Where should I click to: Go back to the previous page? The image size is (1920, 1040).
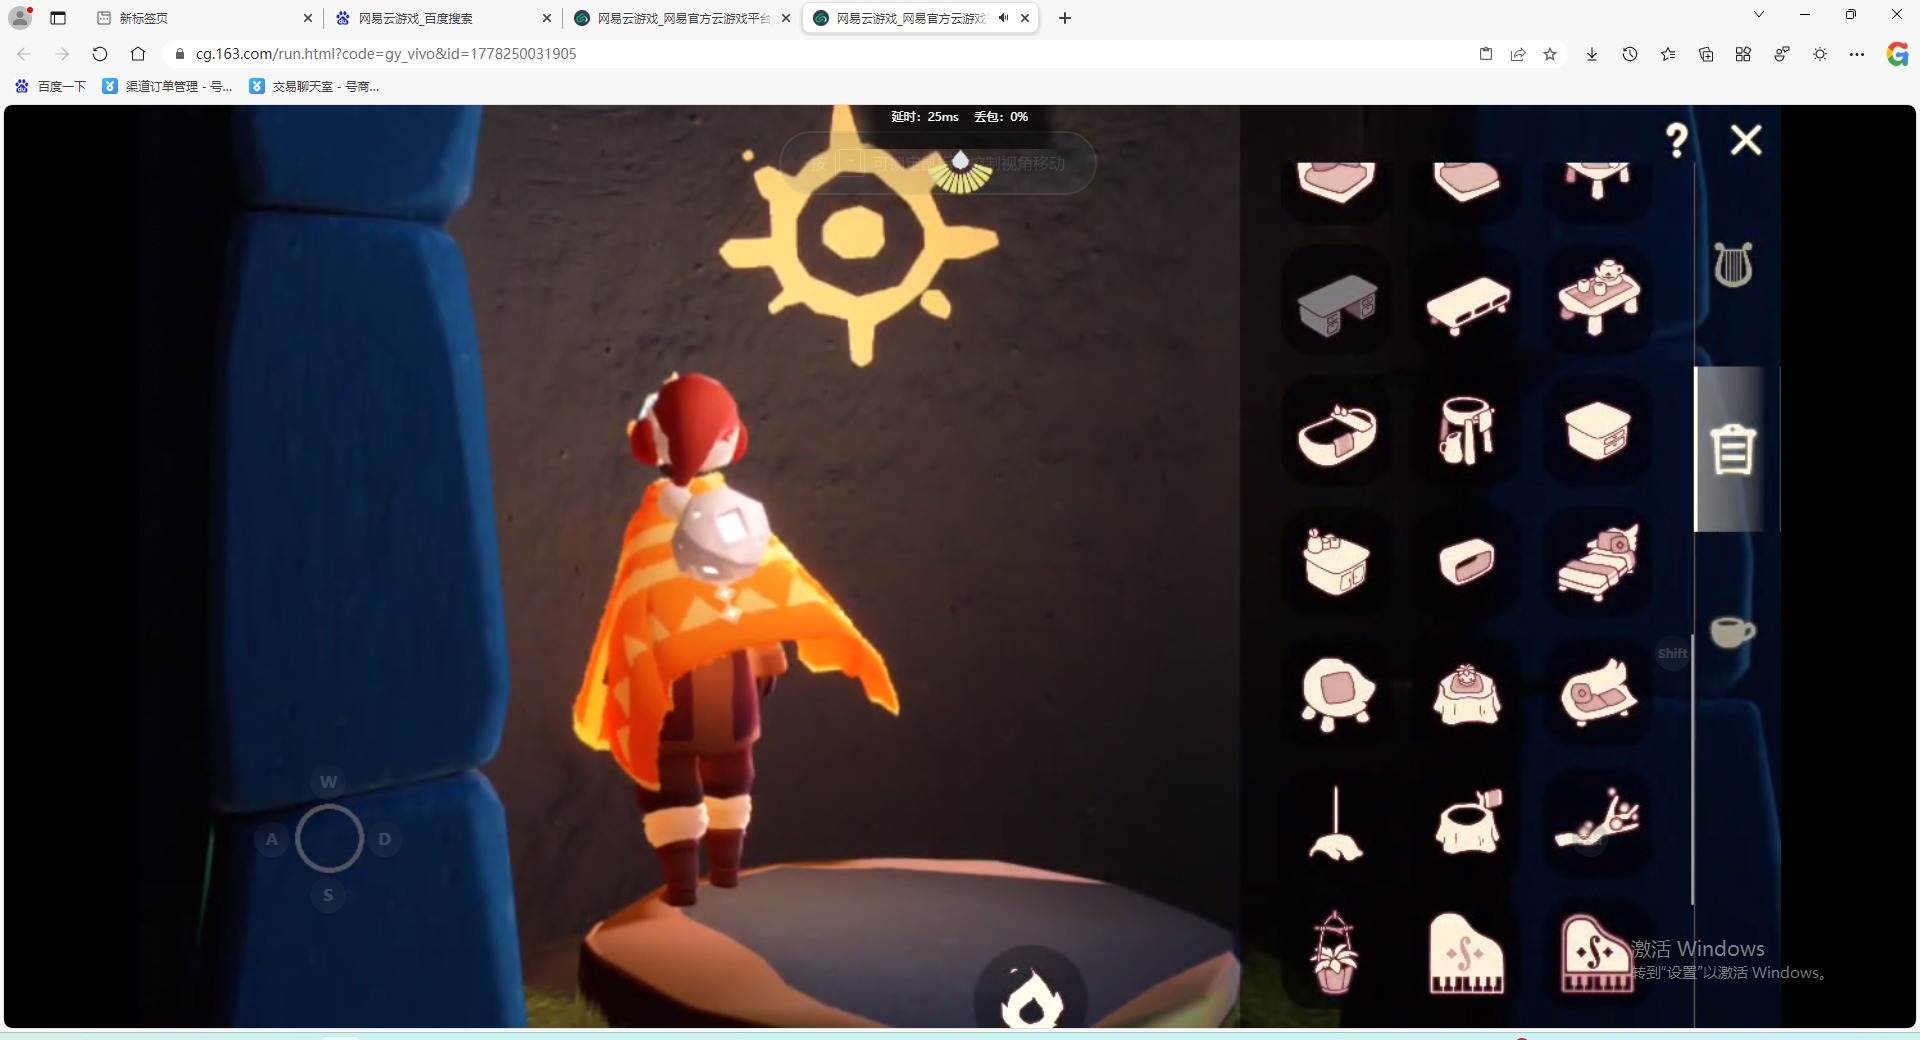[24, 54]
